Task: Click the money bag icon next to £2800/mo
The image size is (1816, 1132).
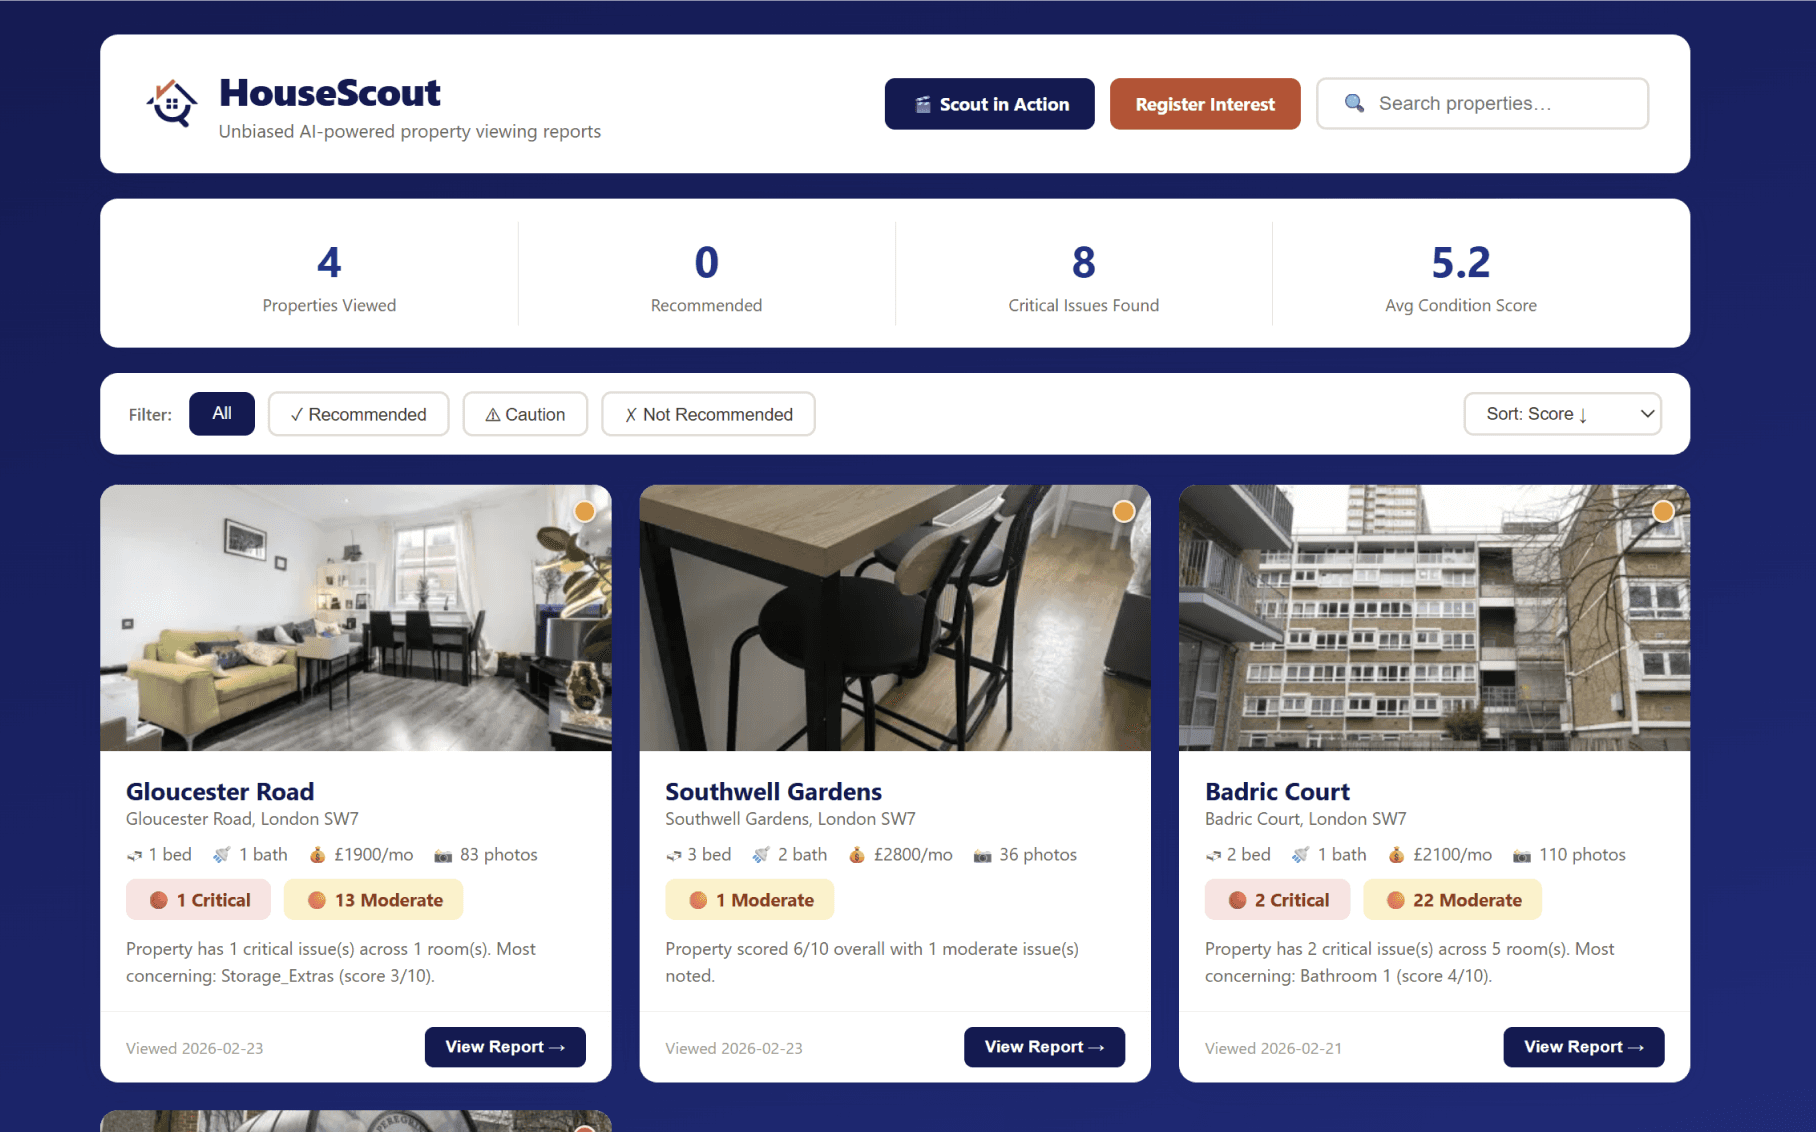Action: pyautogui.click(x=857, y=855)
